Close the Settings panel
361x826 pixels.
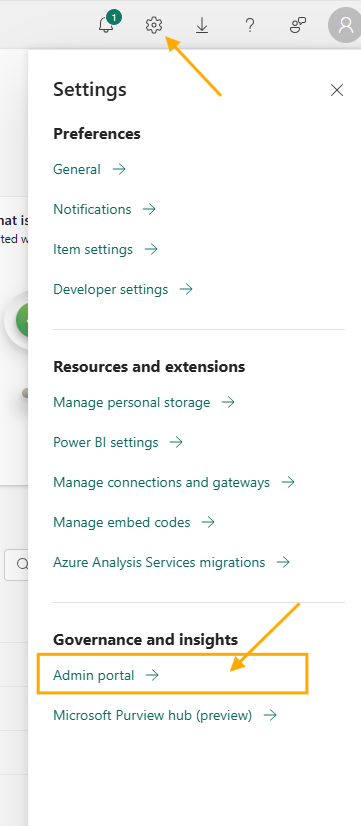337,90
